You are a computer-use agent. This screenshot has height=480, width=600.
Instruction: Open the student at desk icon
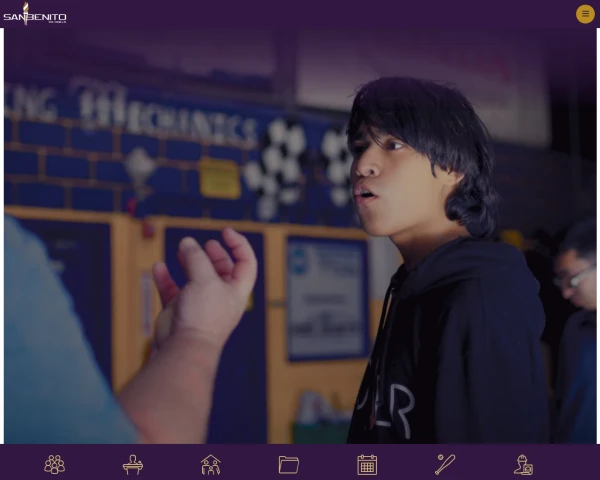[x=133, y=464]
